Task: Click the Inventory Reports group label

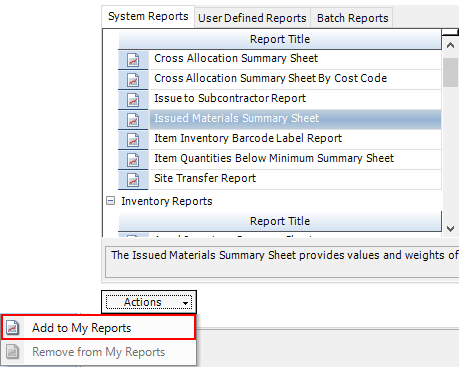Action: coord(167,201)
